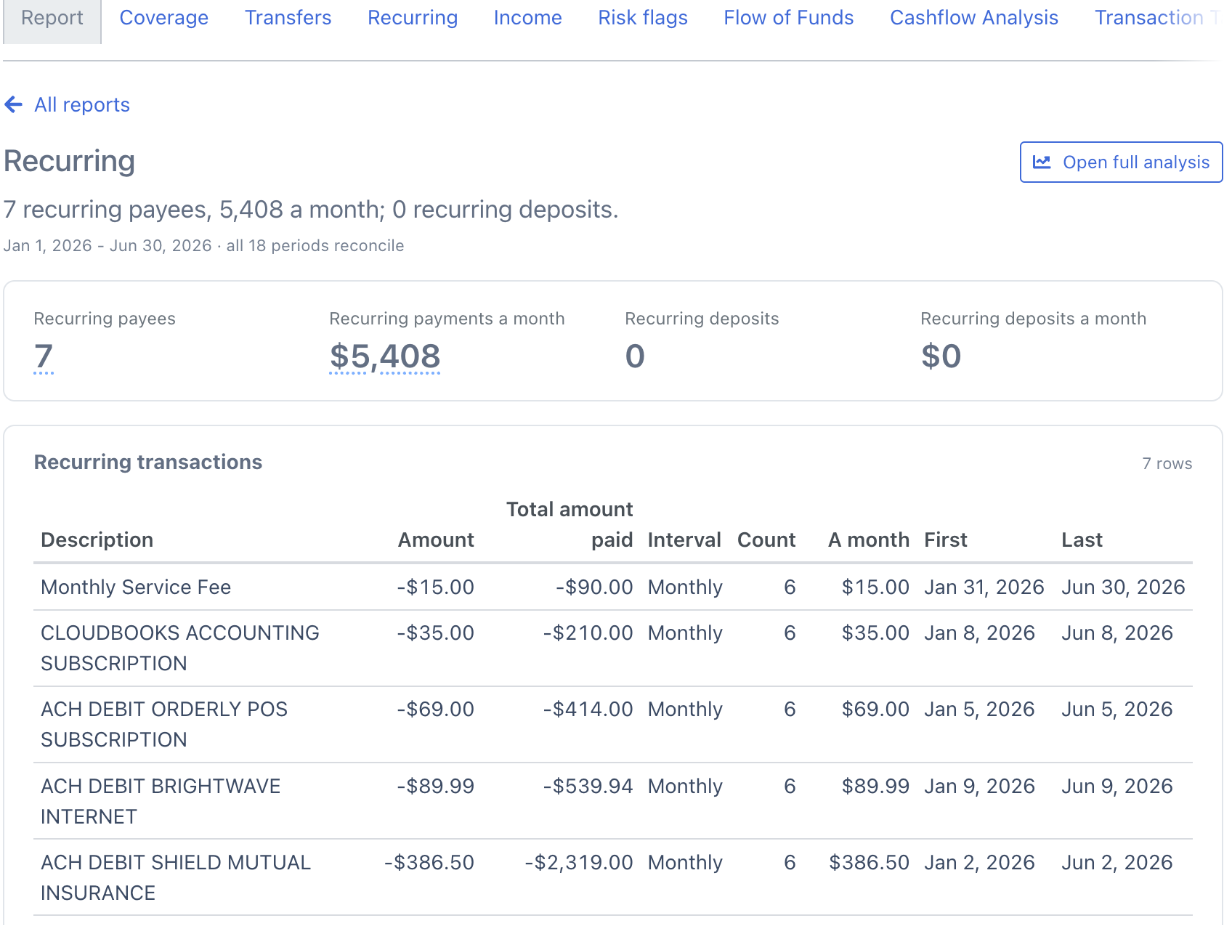
Task: Select ACH DEBIT ORDERLY POS SUBSCRIPTION description
Action: (164, 724)
